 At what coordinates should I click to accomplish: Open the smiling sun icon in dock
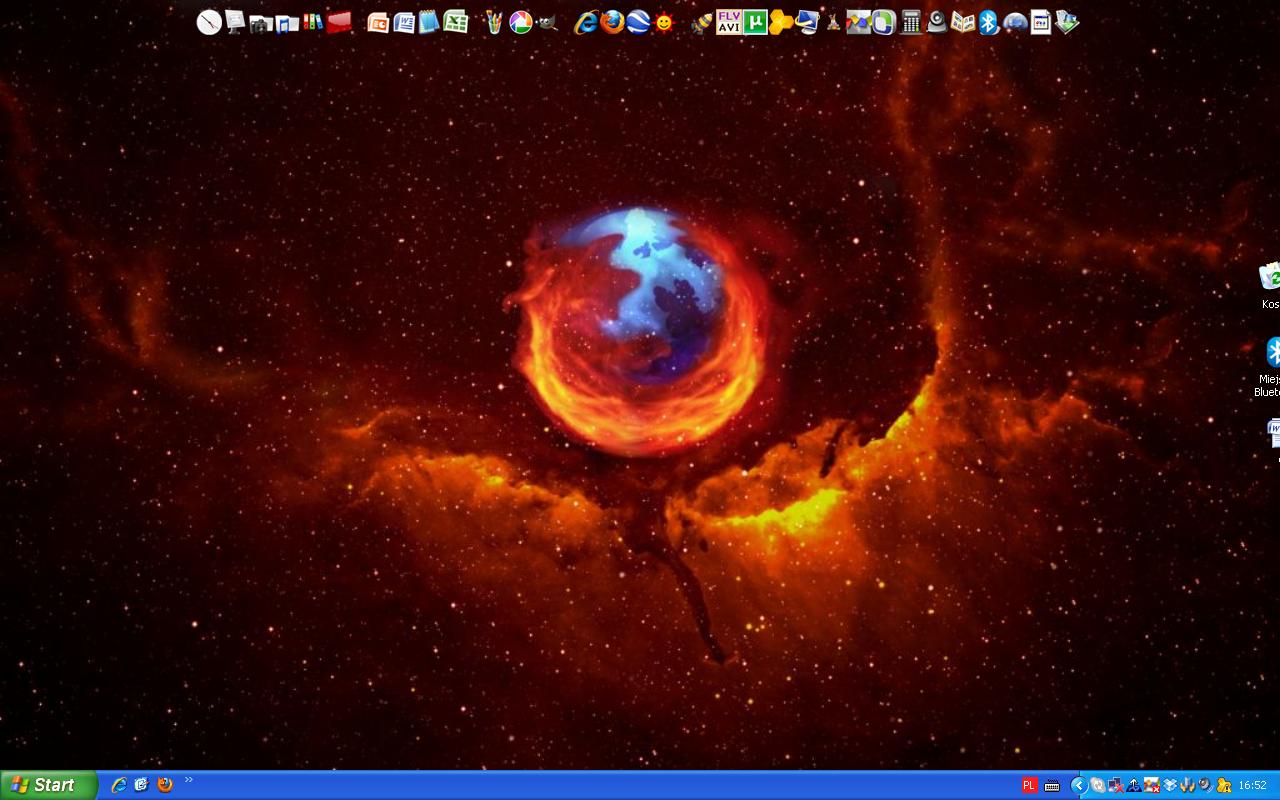(664, 23)
